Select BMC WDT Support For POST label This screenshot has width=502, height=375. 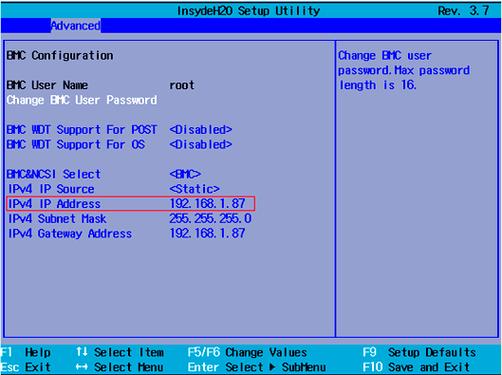(82, 130)
